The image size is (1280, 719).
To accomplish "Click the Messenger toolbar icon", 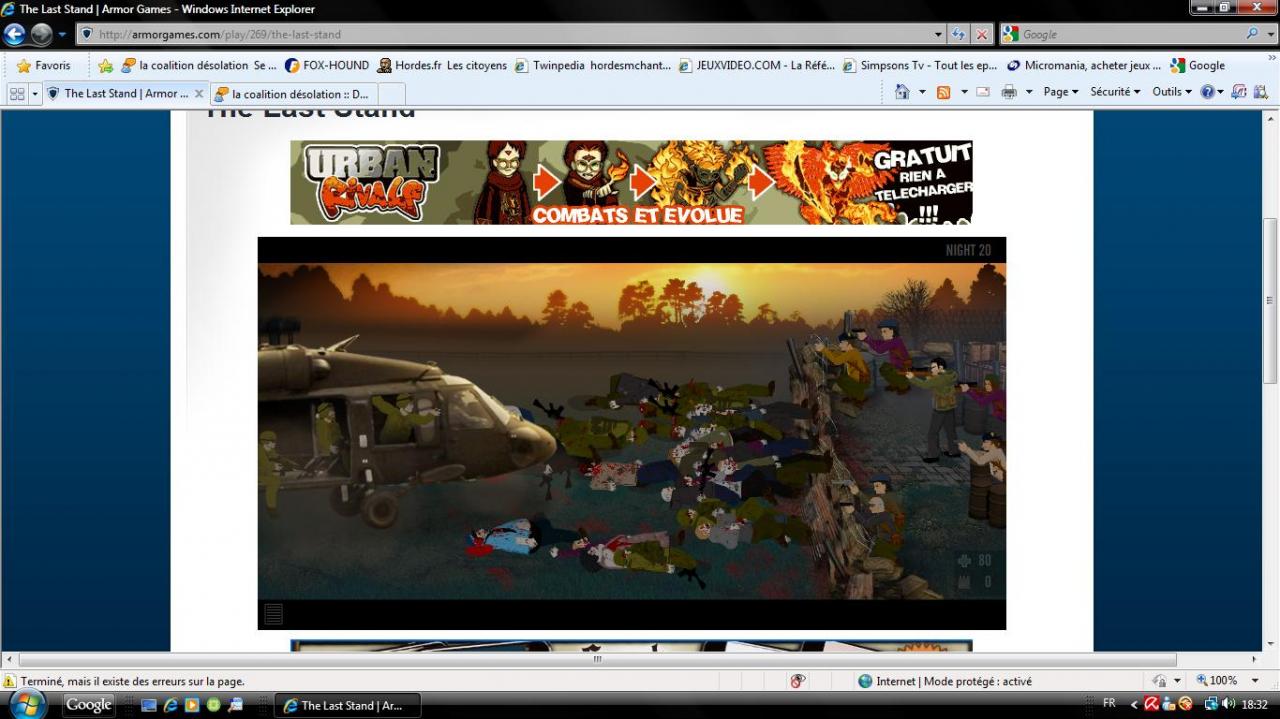I will pos(1239,92).
